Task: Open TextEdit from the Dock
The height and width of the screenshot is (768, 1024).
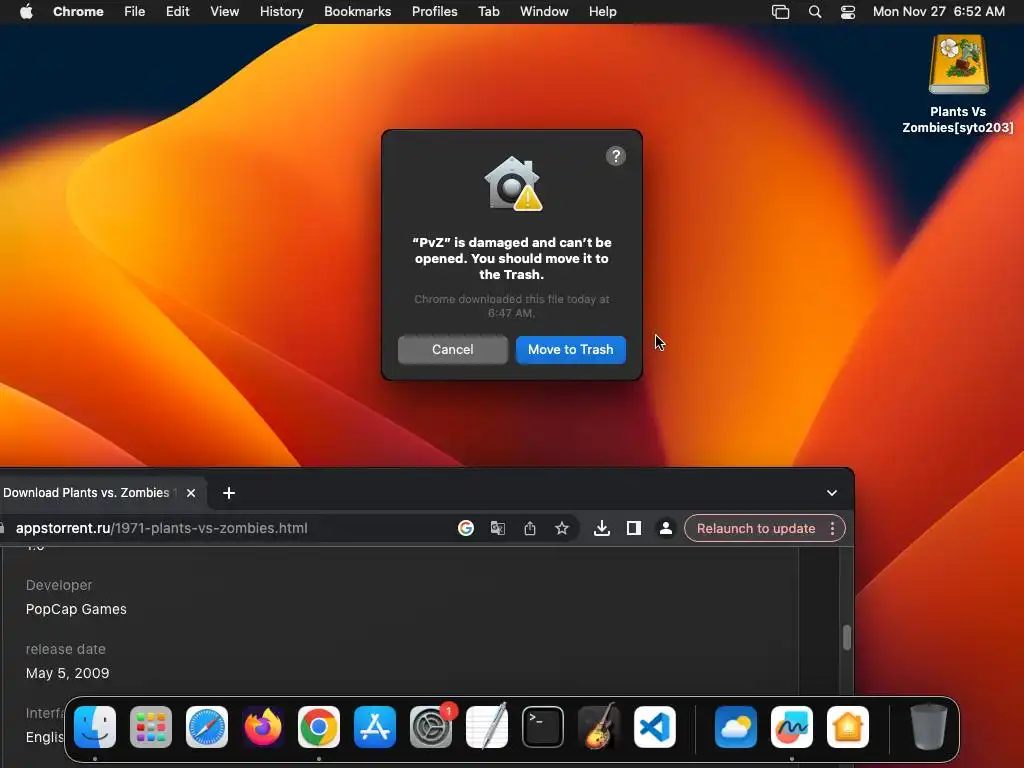Action: point(487,727)
